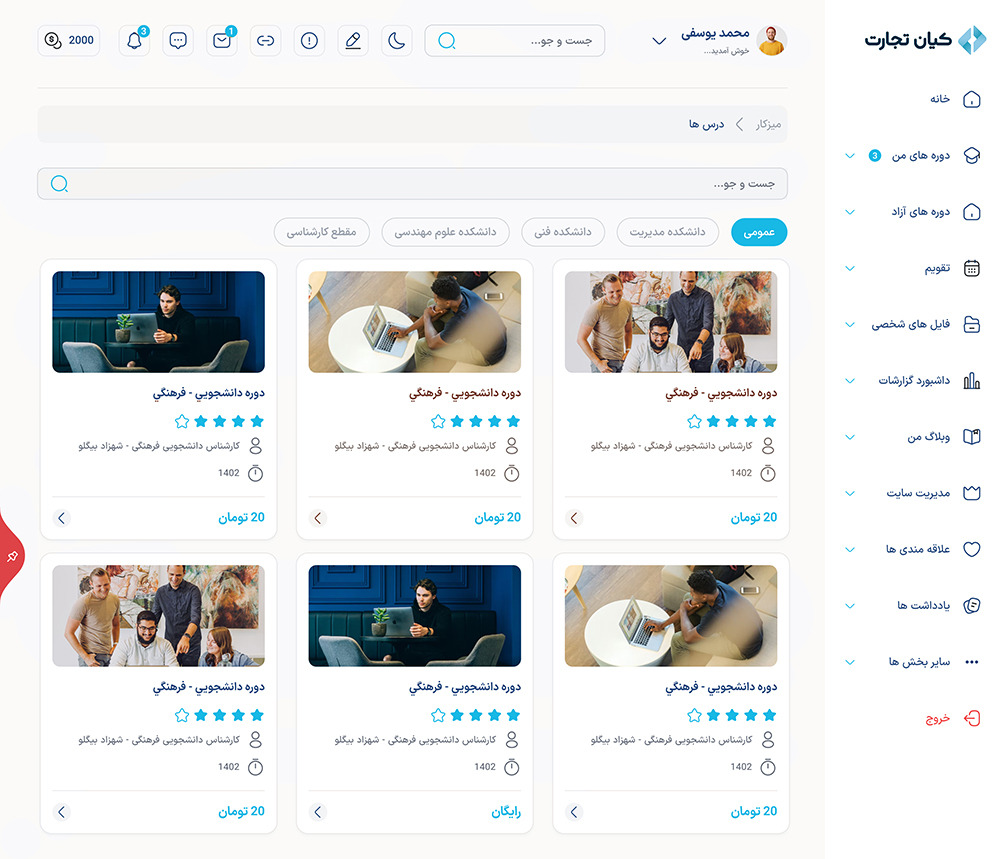Expand the تقویم sidebar item
The image size is (1000, 859).
pyautogui.click(x=912, y=268)
